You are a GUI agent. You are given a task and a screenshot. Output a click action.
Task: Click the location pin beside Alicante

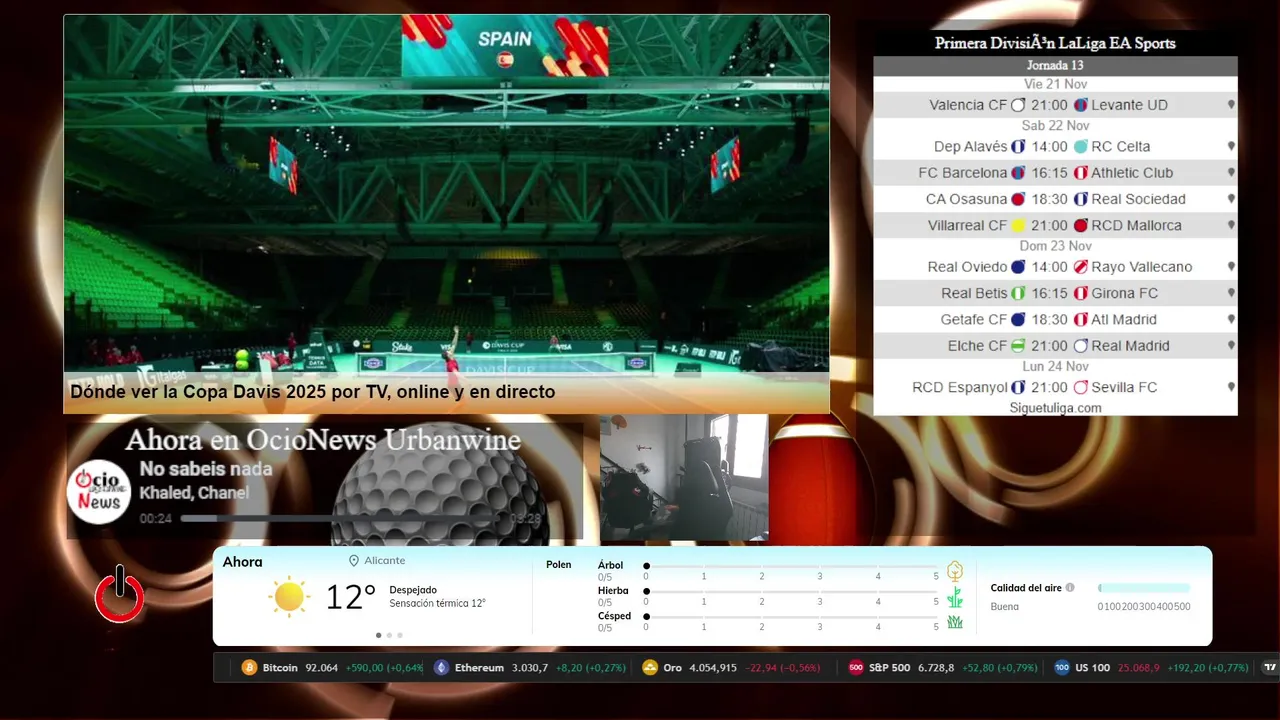pyautogui.click(x=354, y=561)
